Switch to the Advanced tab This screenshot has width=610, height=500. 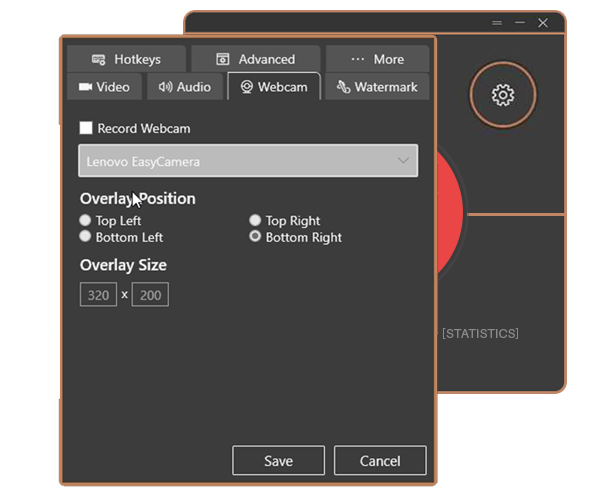256,59
